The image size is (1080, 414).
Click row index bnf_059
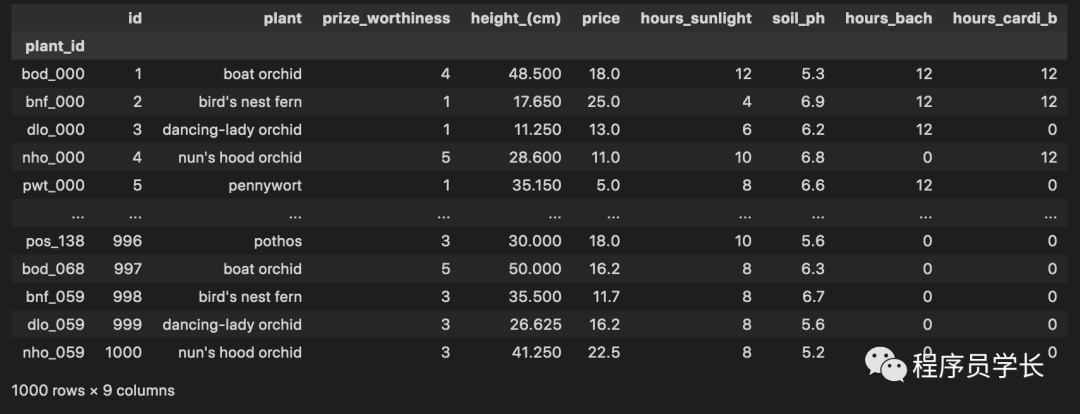click(x=54, y=297)
